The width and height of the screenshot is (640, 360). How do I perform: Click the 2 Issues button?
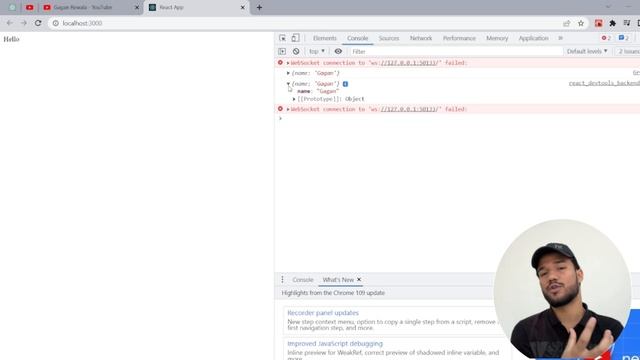click(629, 51)
